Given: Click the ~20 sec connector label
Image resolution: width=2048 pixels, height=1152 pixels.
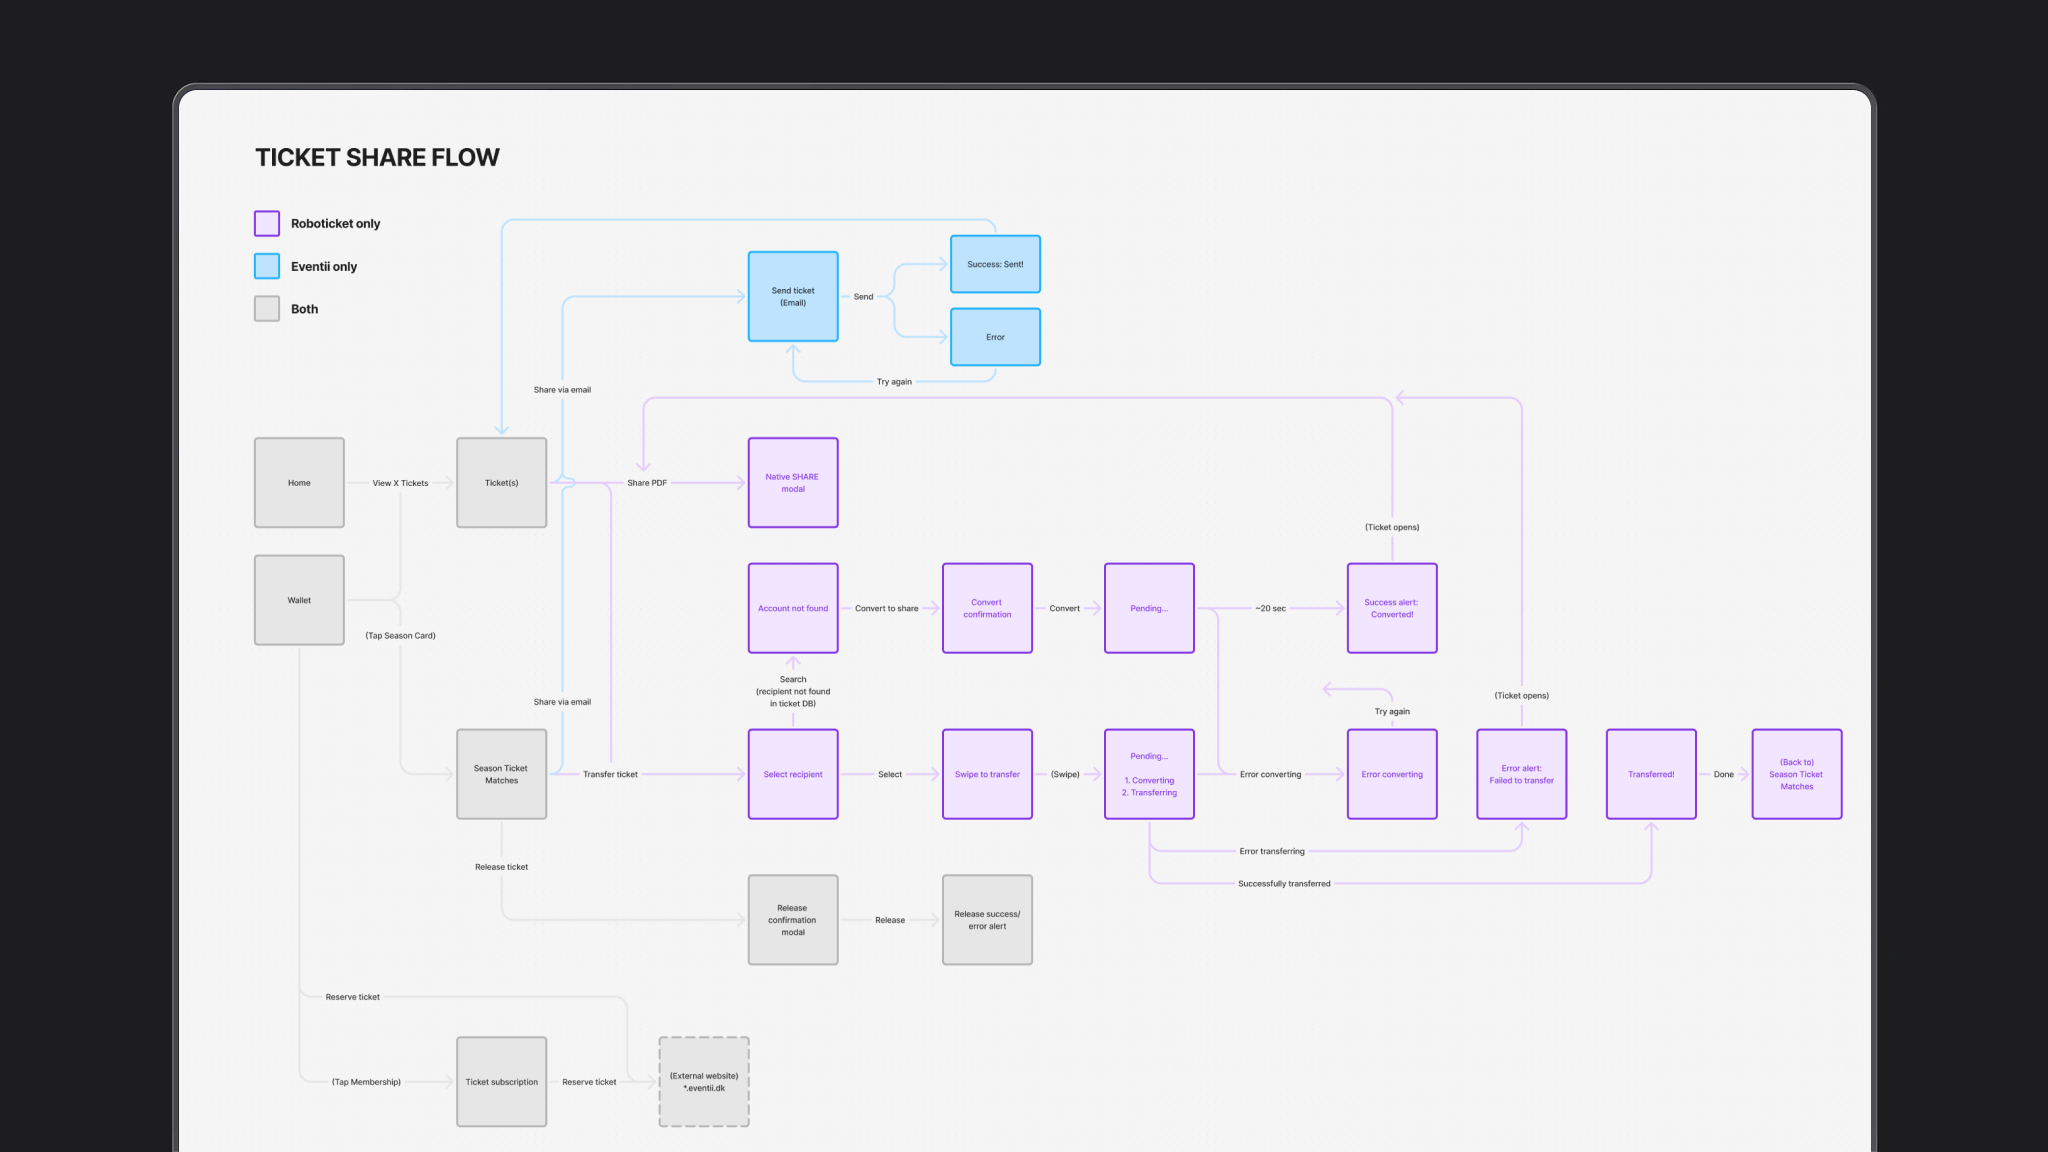Looking at the screenshot, I should click(1270, 608).
